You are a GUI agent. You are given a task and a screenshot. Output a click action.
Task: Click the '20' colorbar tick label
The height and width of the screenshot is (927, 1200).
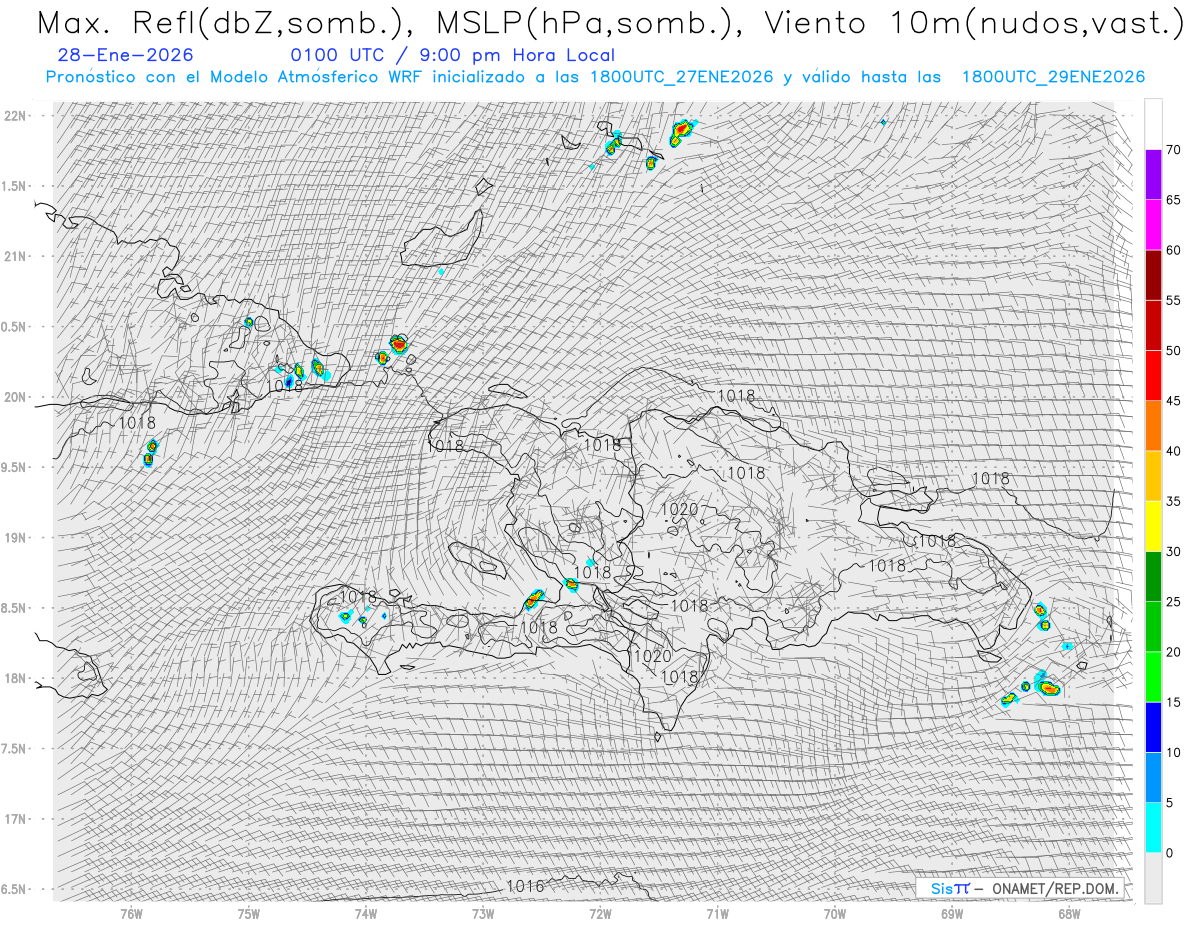click(1174, 652)
